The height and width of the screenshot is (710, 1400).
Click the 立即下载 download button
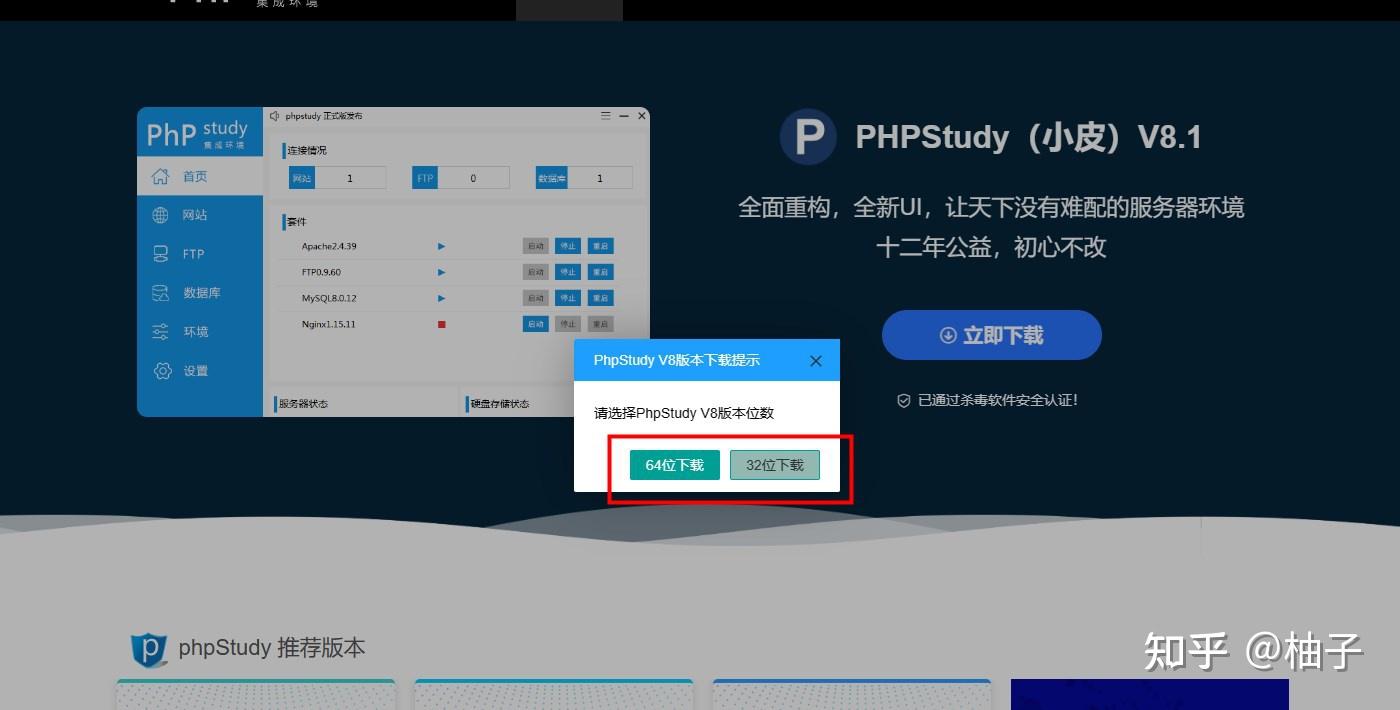pyautogui.click(x=991, y=335)
